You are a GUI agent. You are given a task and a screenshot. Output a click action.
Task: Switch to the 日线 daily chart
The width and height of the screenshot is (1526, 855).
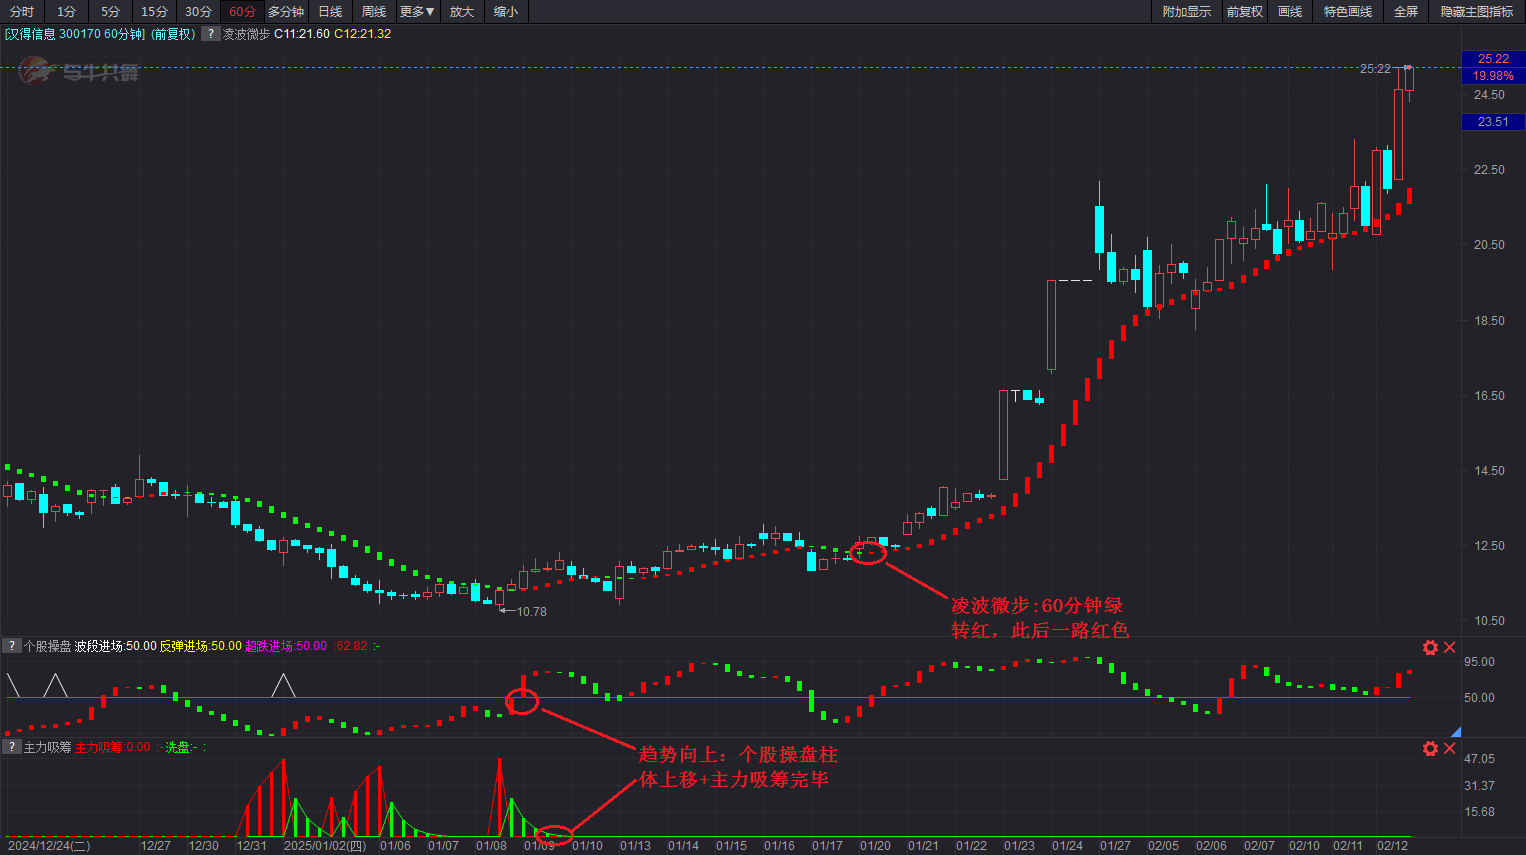(330, 12)
